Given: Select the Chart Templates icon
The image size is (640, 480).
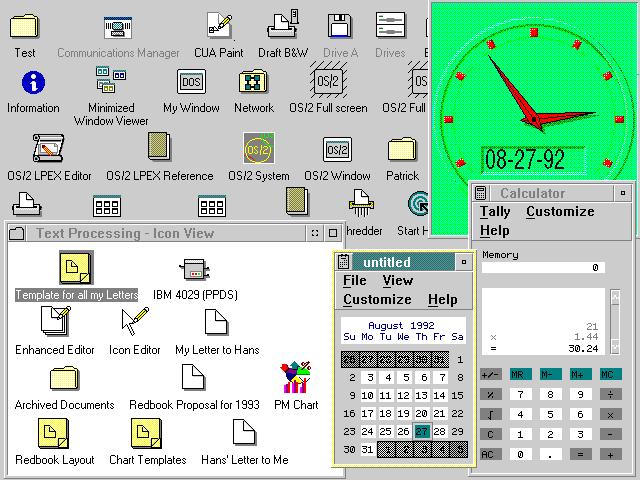Looking at the screenshot, I should [146, 433].
